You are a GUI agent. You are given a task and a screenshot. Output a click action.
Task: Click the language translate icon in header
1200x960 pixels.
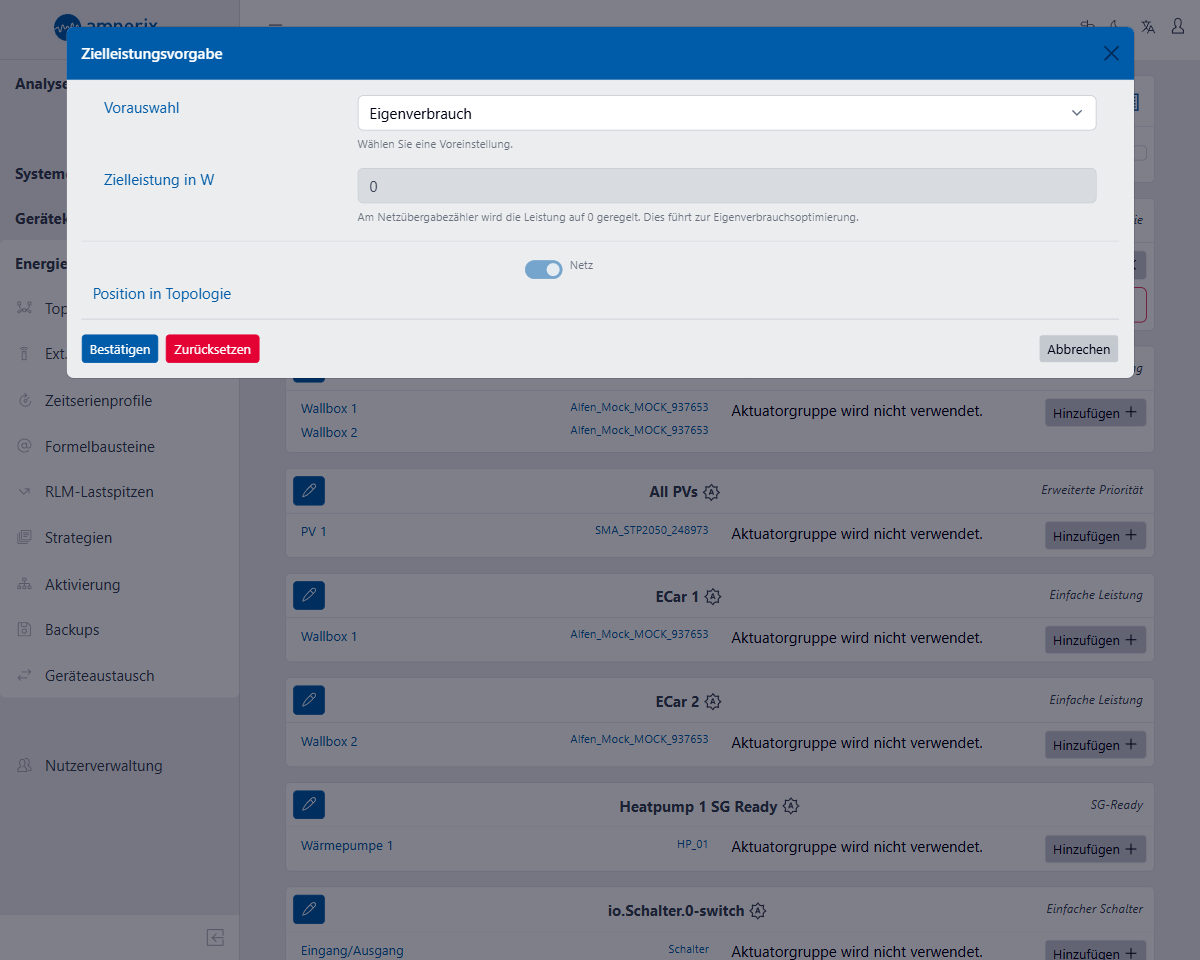(x=1148, y=27)
